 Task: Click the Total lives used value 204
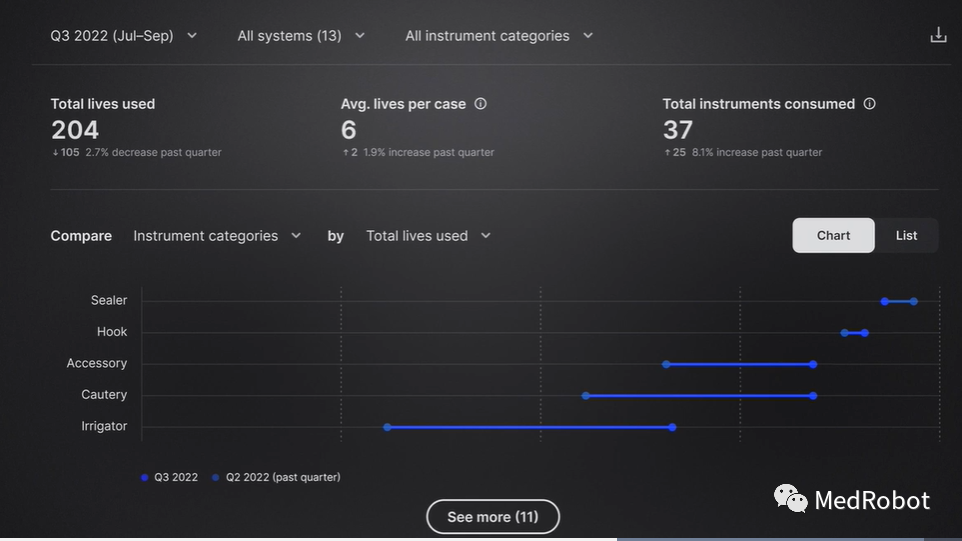click(75, 130)
